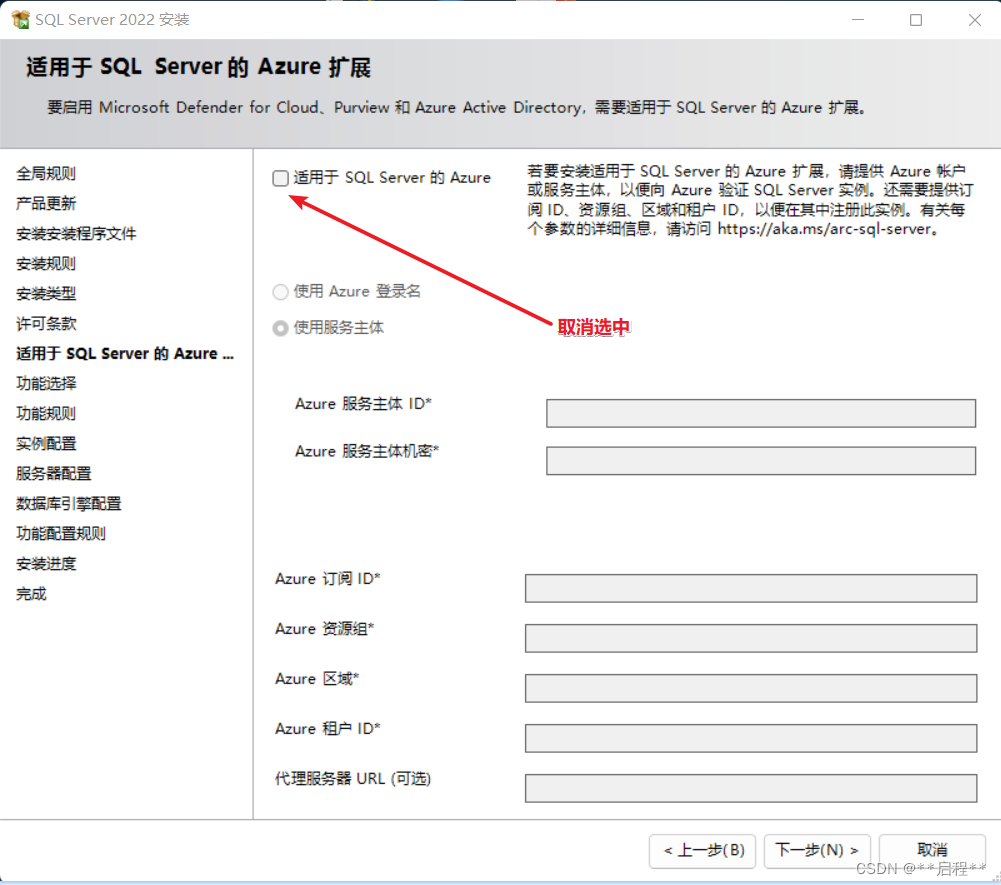
Task: Click the Azure 服务主体机密 input field
Action: pos(761,460)
